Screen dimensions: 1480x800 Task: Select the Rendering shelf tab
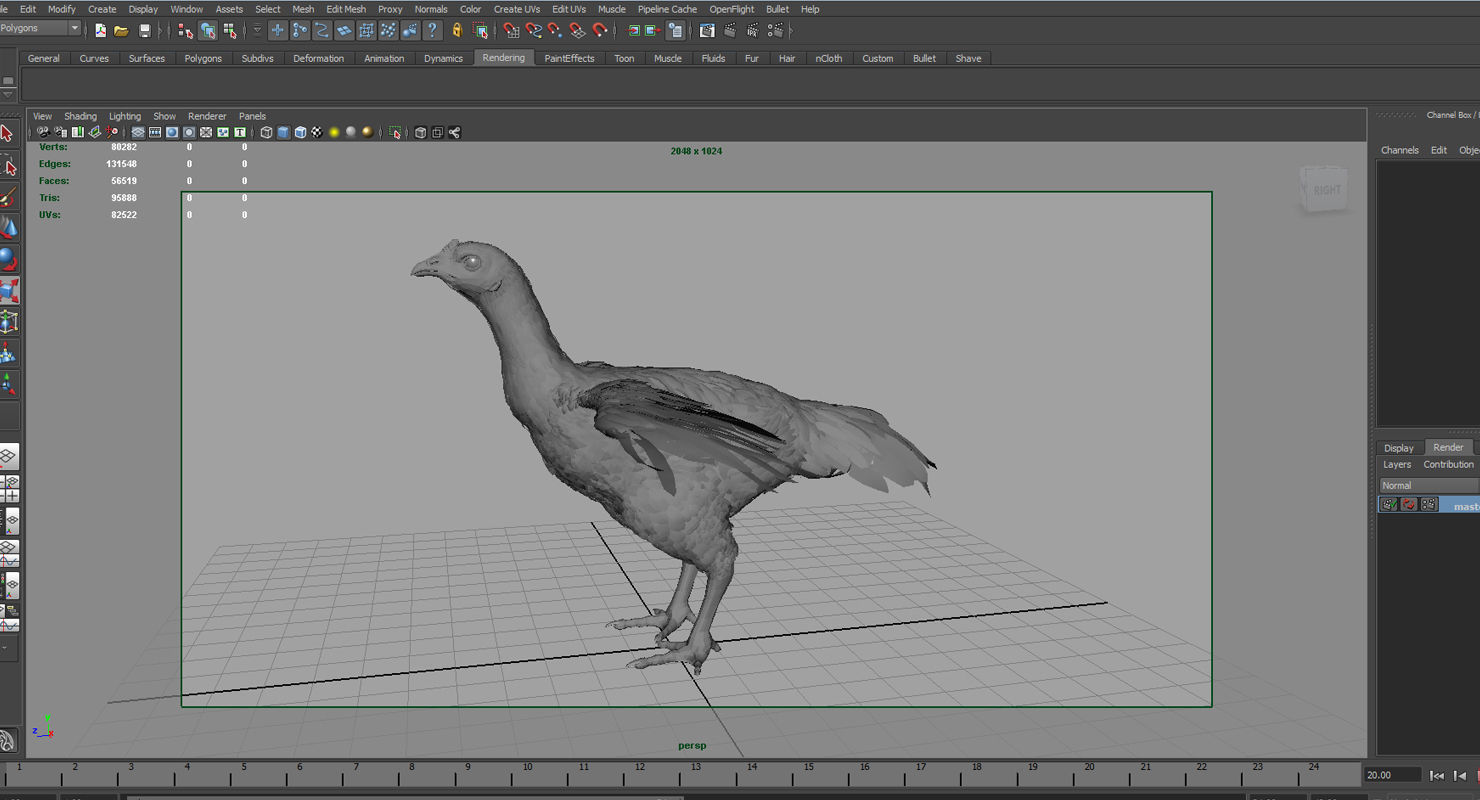pos(503,58)
